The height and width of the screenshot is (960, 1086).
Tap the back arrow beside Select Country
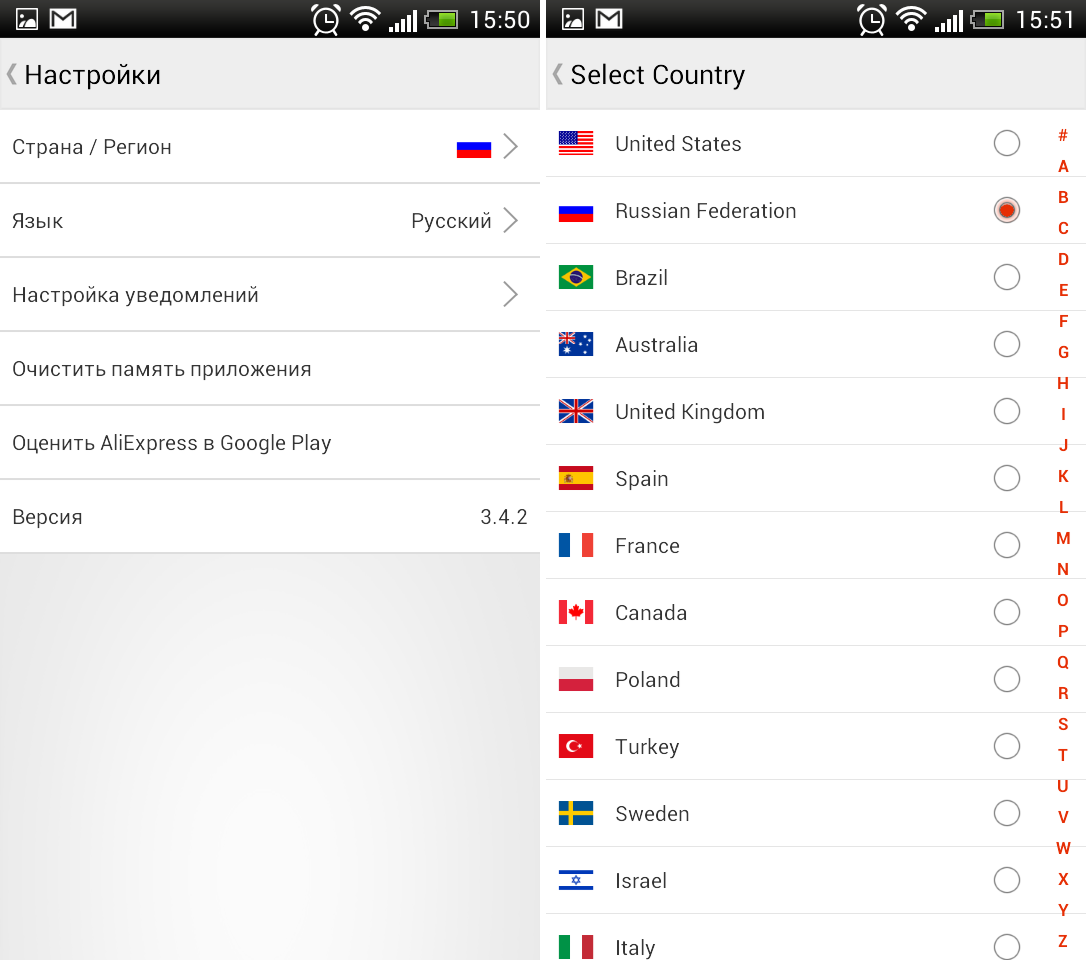click(x=557, y=74)
